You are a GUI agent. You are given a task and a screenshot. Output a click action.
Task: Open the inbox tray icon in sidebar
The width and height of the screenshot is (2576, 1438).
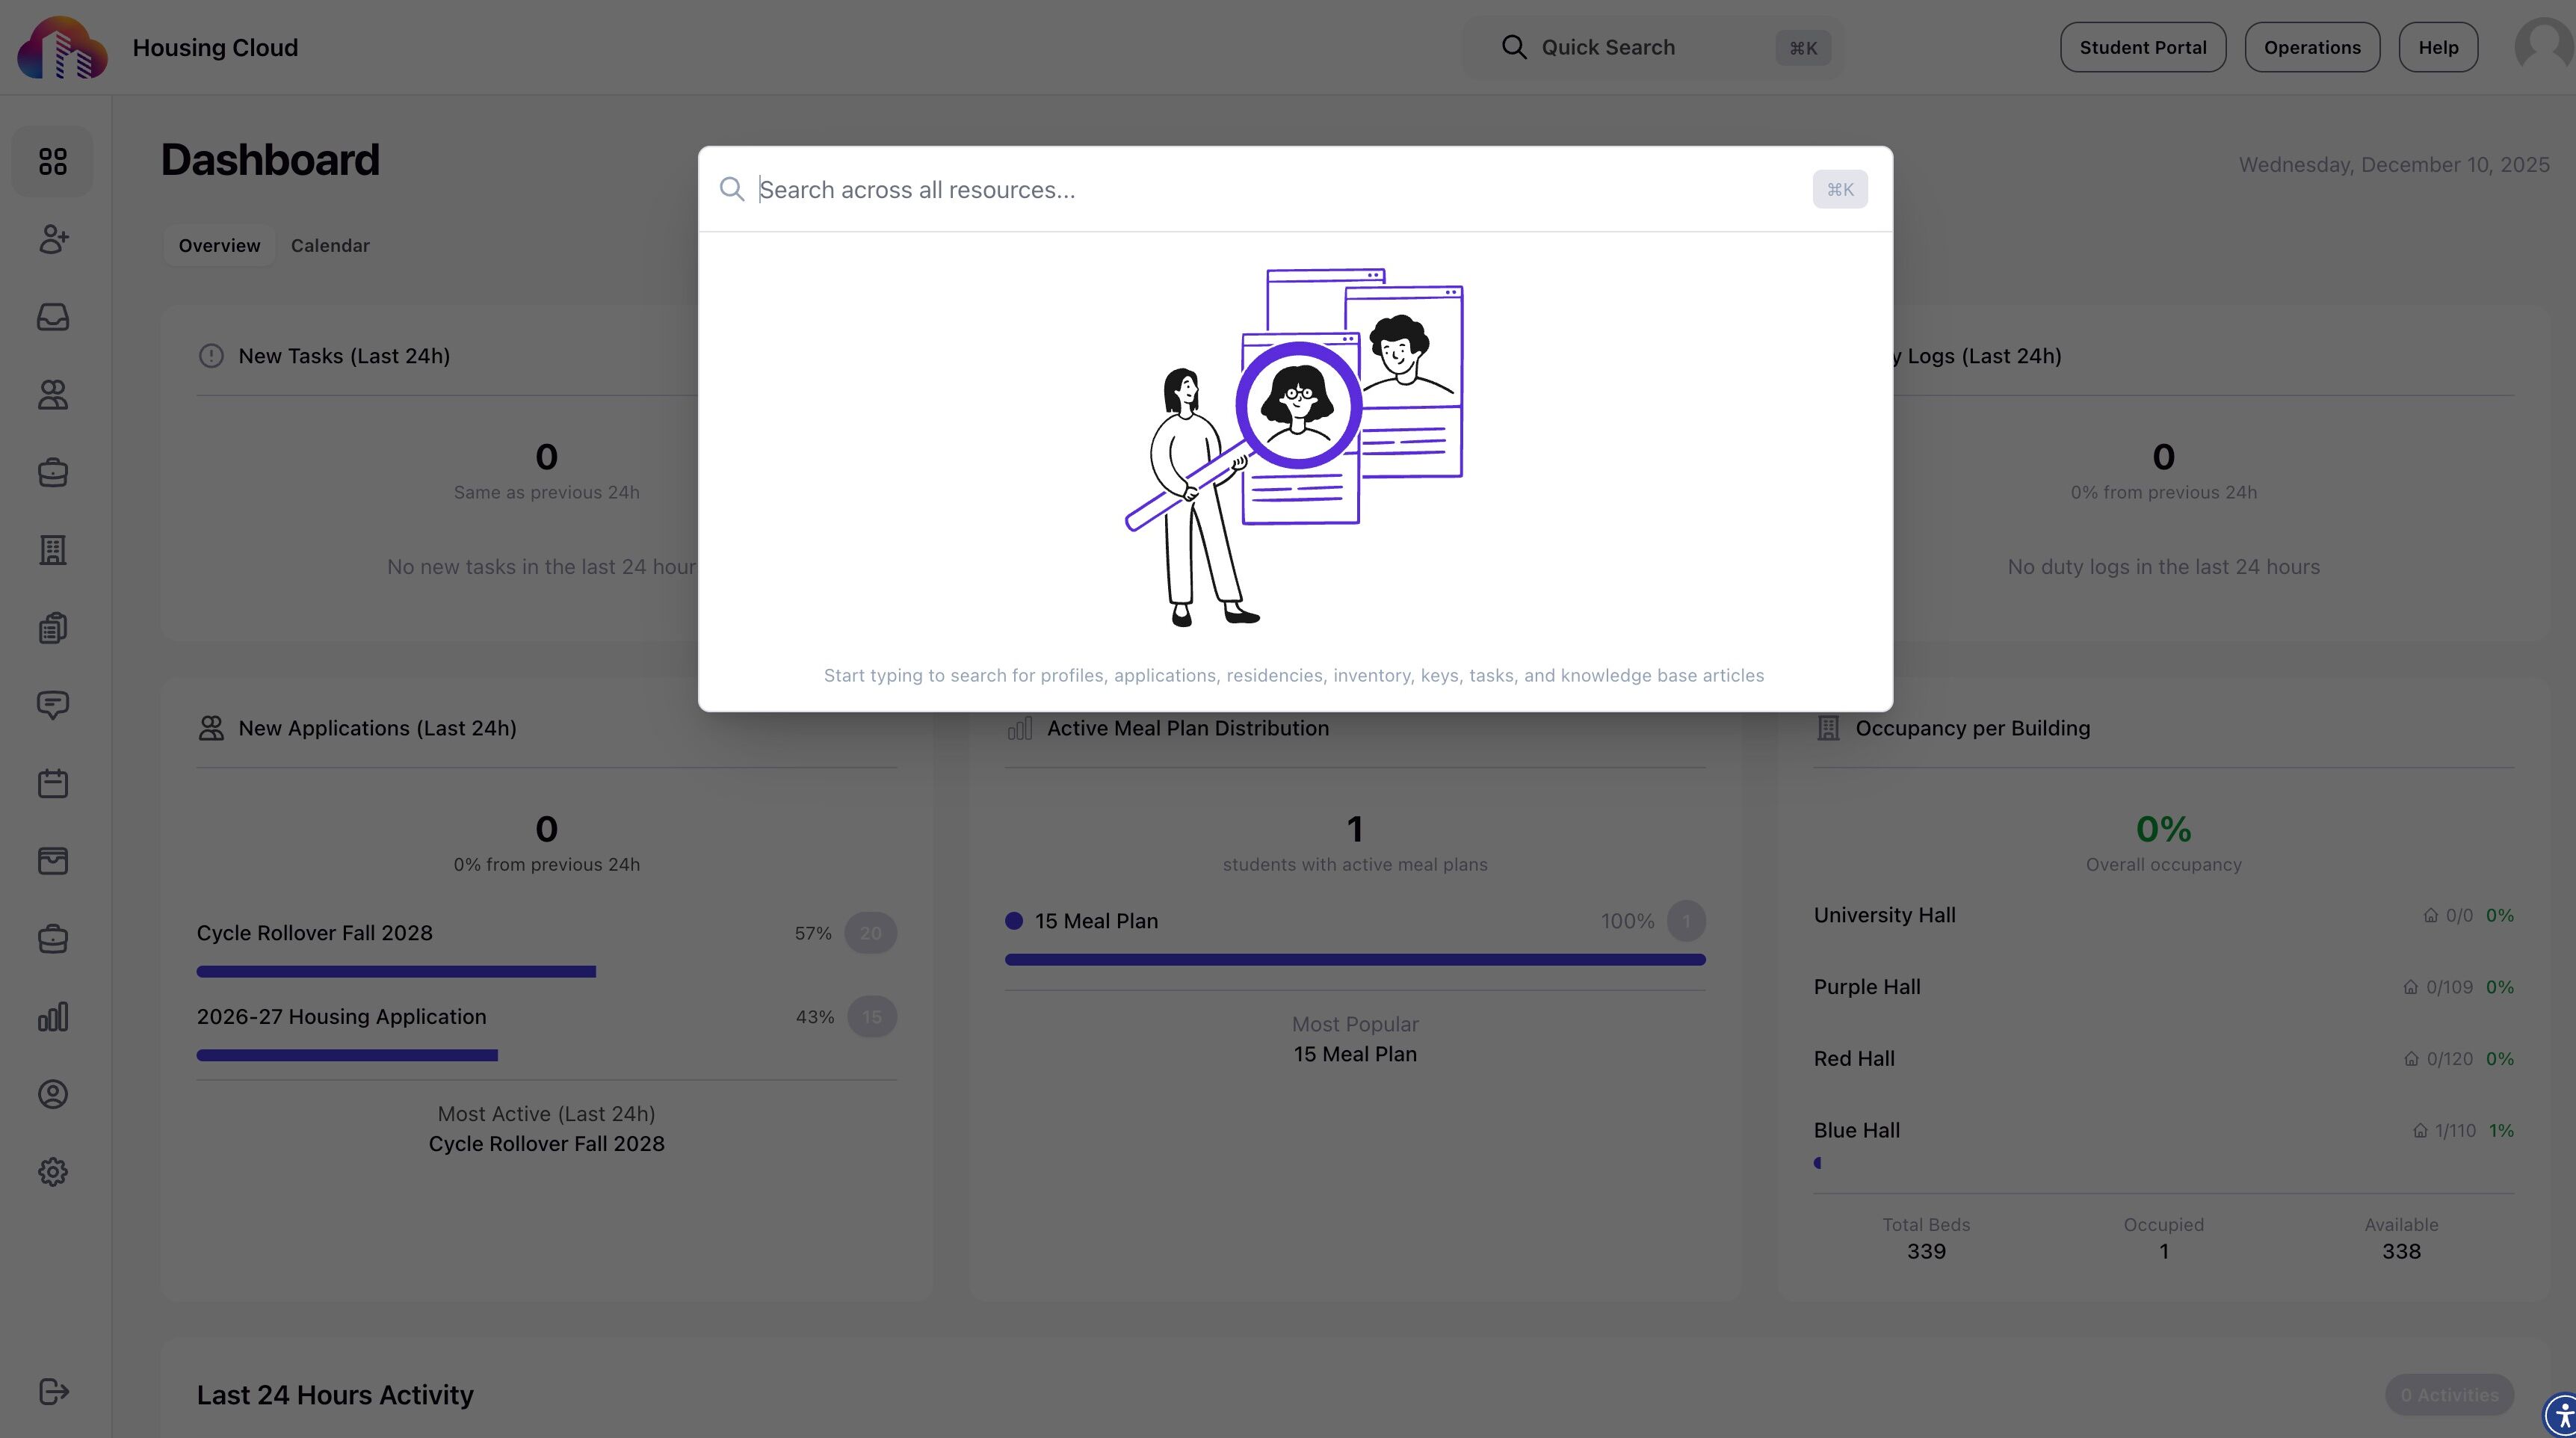[53, 317]
